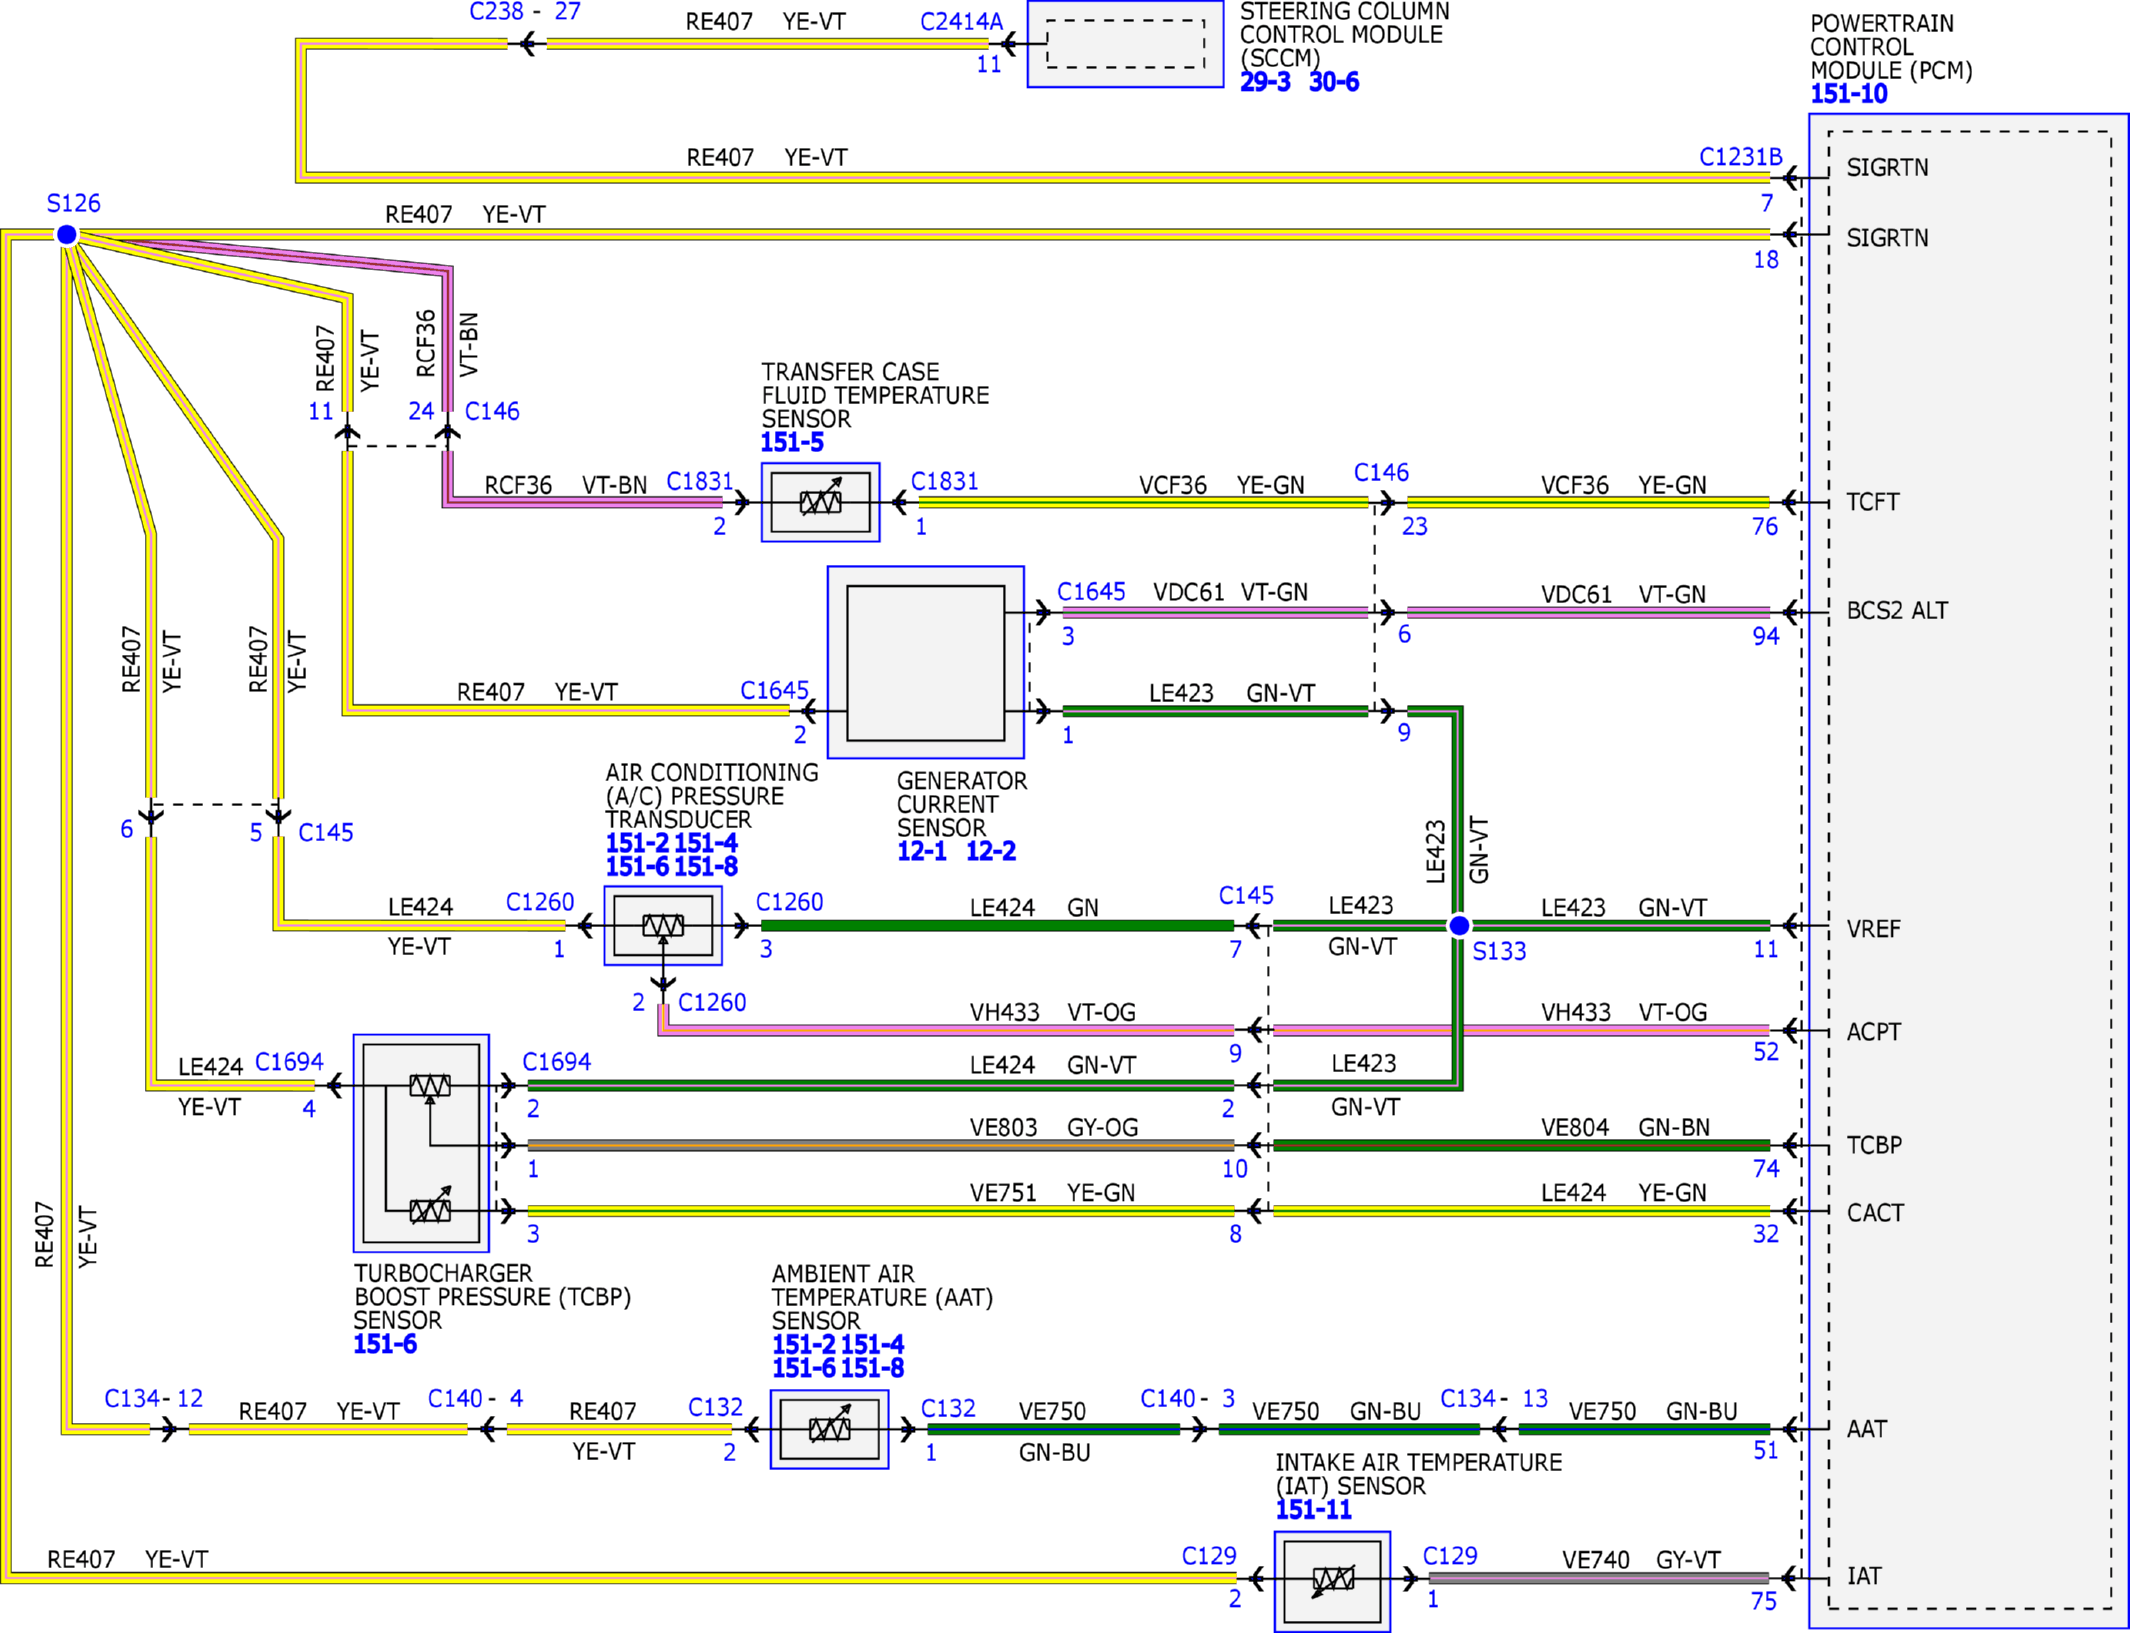Click the Transfer Case Fluid Temperature Sensor symbol

tap(820, 502)
